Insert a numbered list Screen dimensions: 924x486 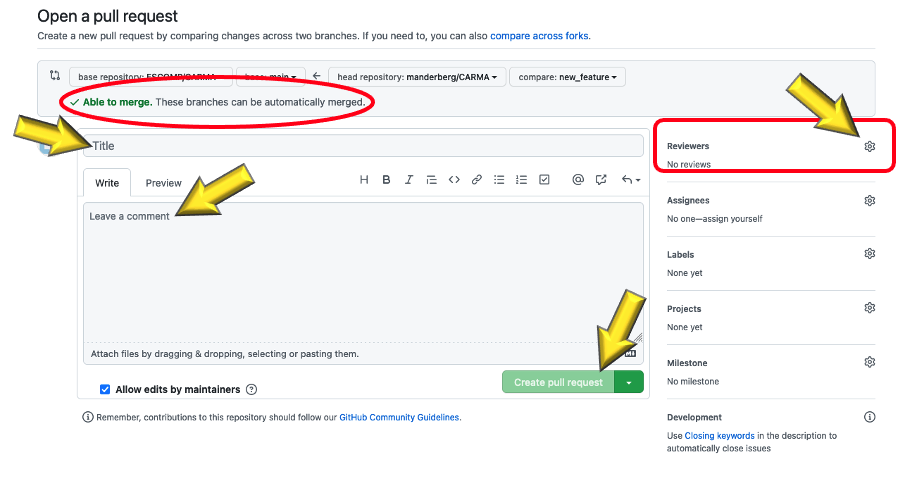tap(521, 180)
